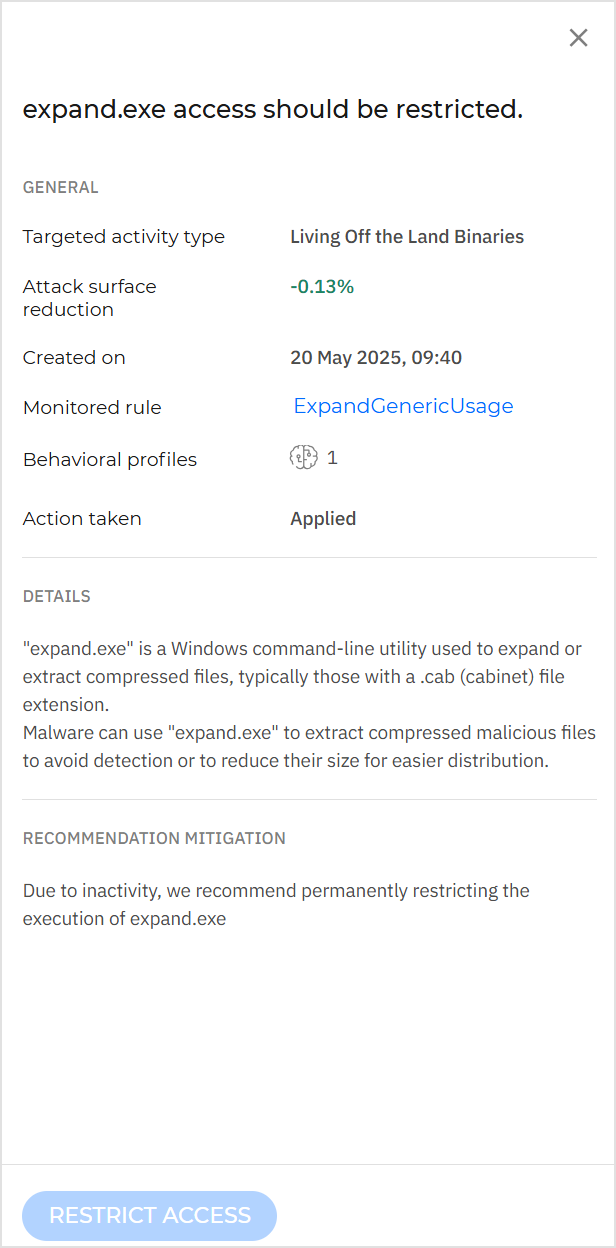Click the GENERAL section header
The height and width of the screenshot is (1248, 616).
pyautogui.click(x=61, y=187)
